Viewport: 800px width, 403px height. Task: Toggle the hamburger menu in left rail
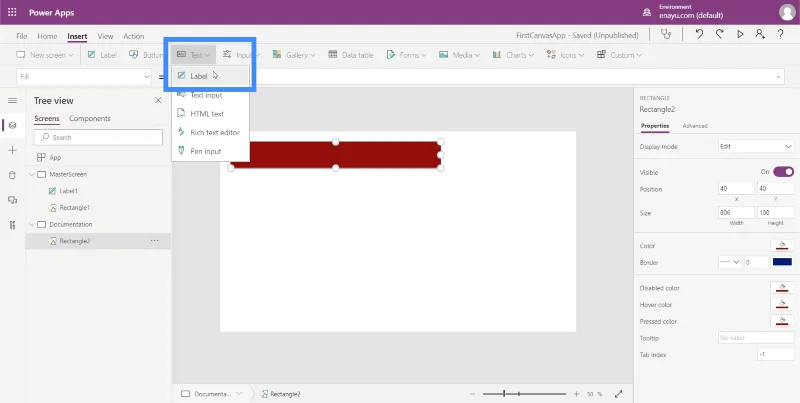click(x=13, y=100)
